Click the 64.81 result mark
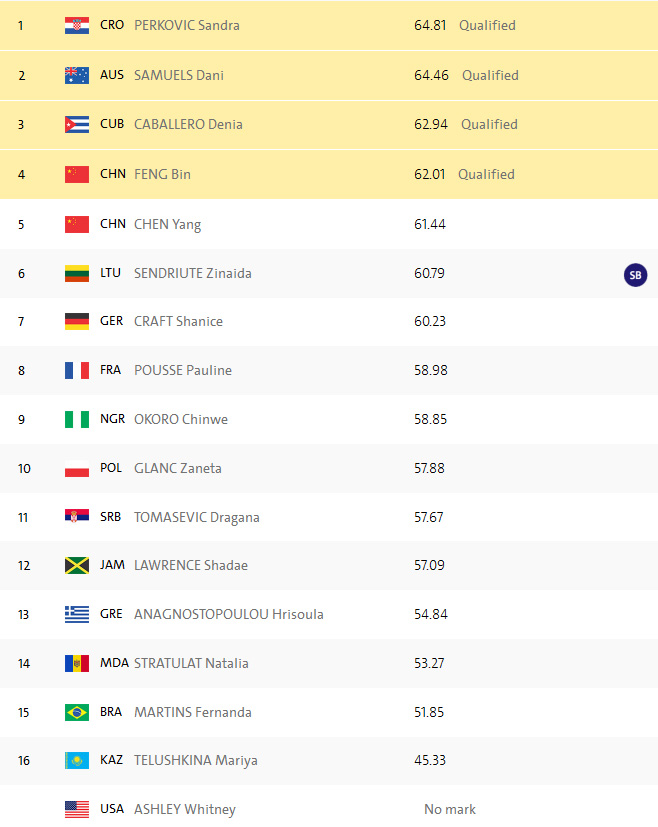The height and width of the screenshot is (827, 658). [x=431, y=25]
